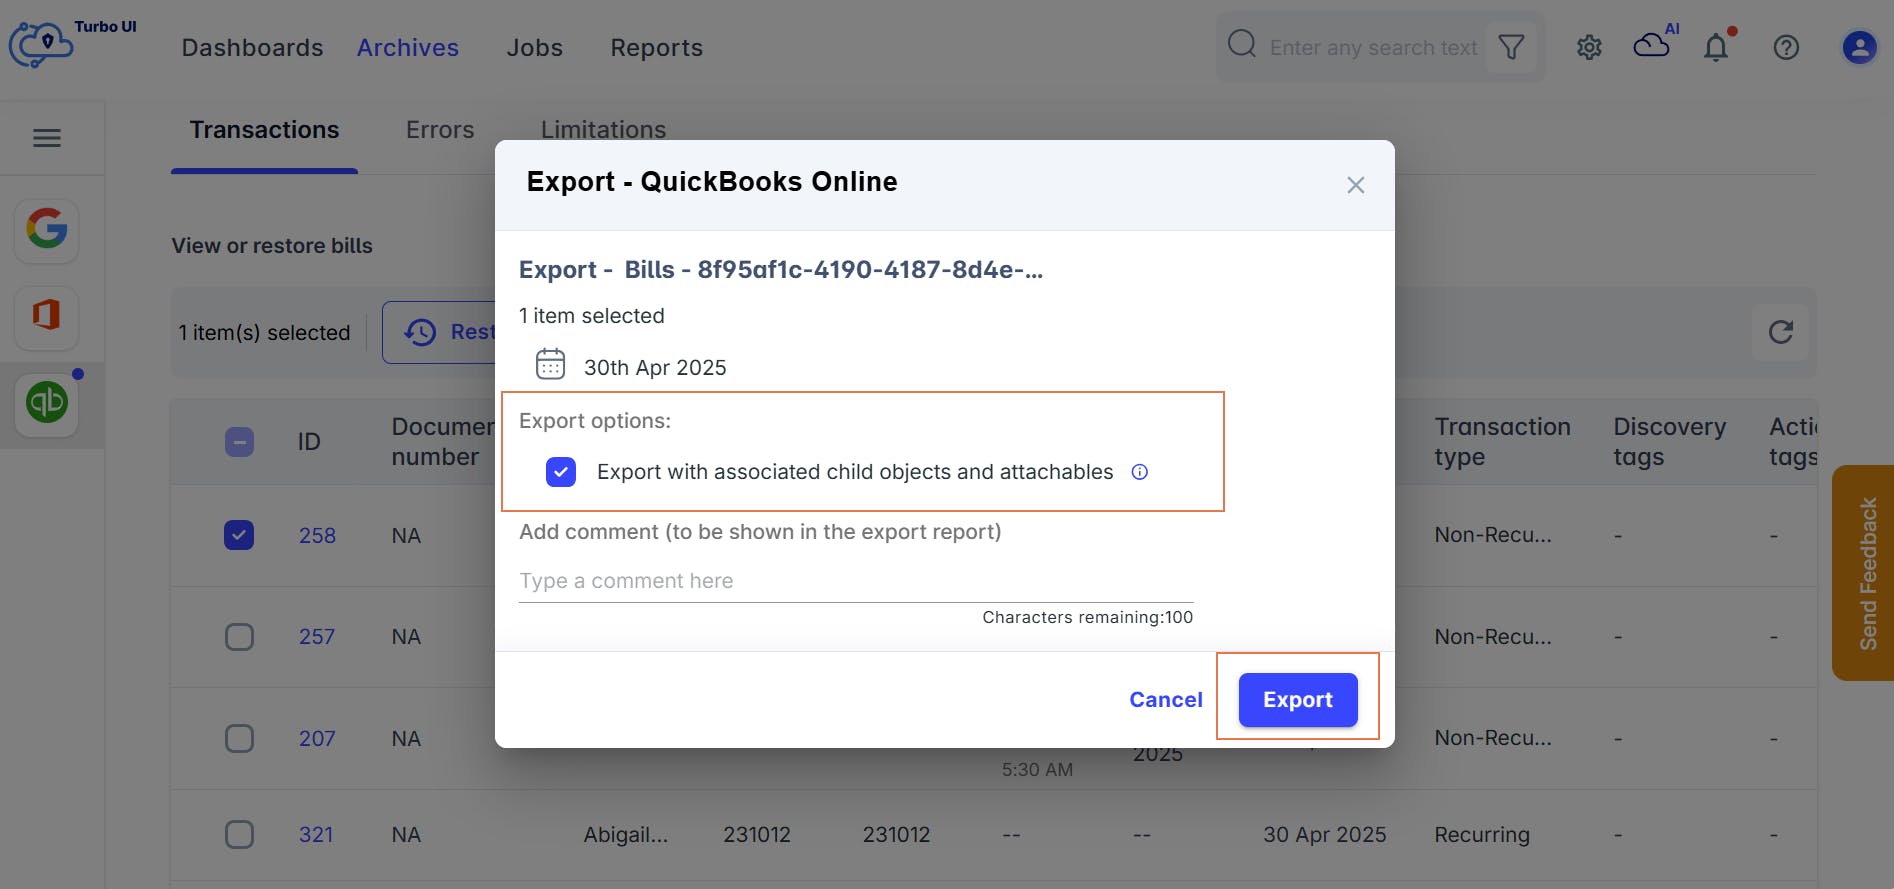Uncheck row 258 checkbox
This screenshot has width=1894, height=889.
pos(239,535)
